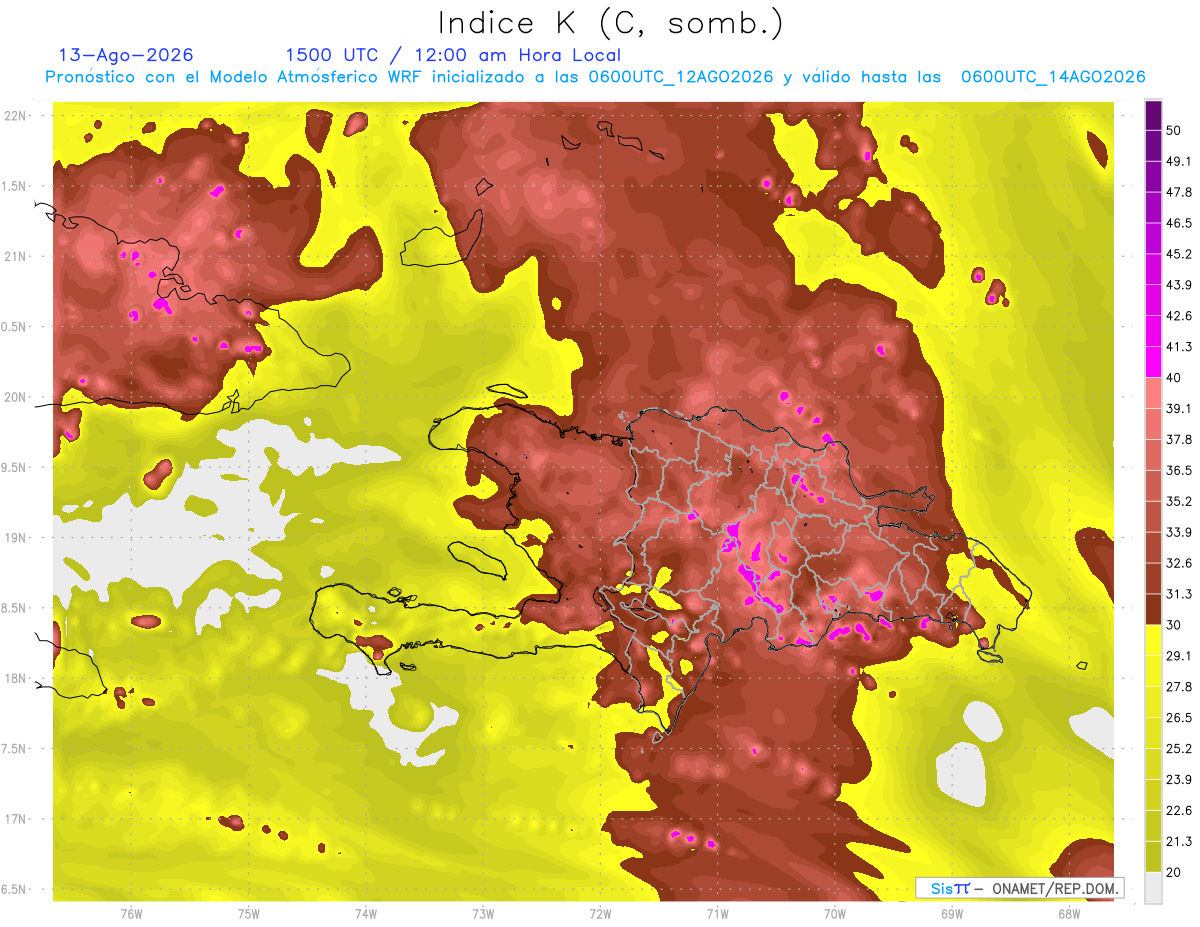Click the "73W" longitude label
The width and height of the screenshot is (1200, 927).
point(483,913)
